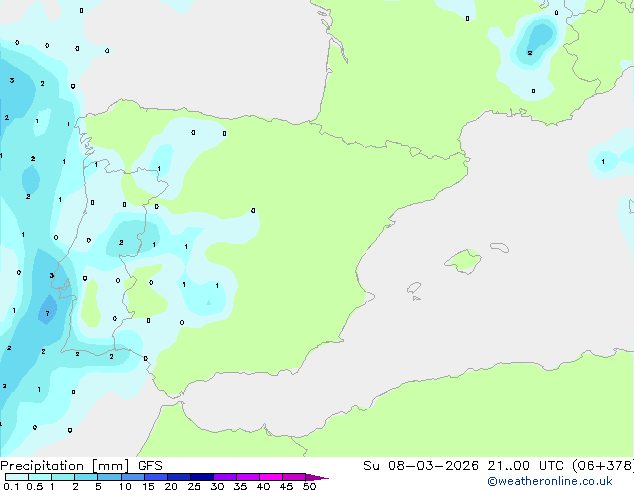Click the '1' value east of the Balearic Islands
This screenshot has height=490, width=634.
[x=603, y=162]
